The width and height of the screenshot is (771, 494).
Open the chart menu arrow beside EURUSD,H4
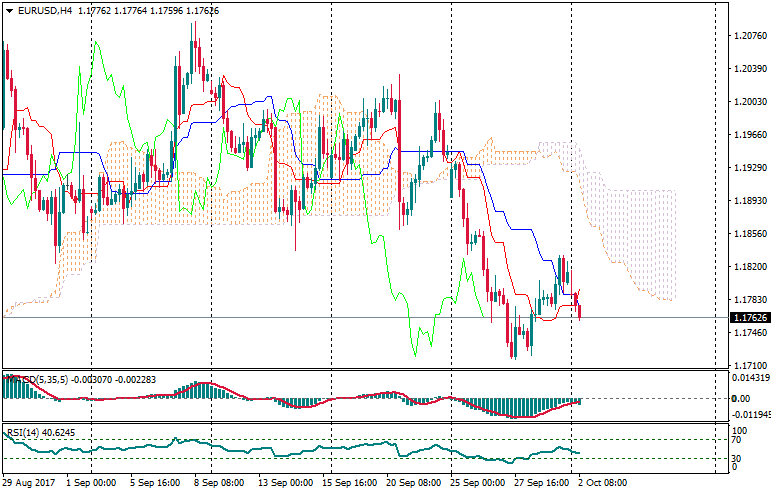click(9, 10)
